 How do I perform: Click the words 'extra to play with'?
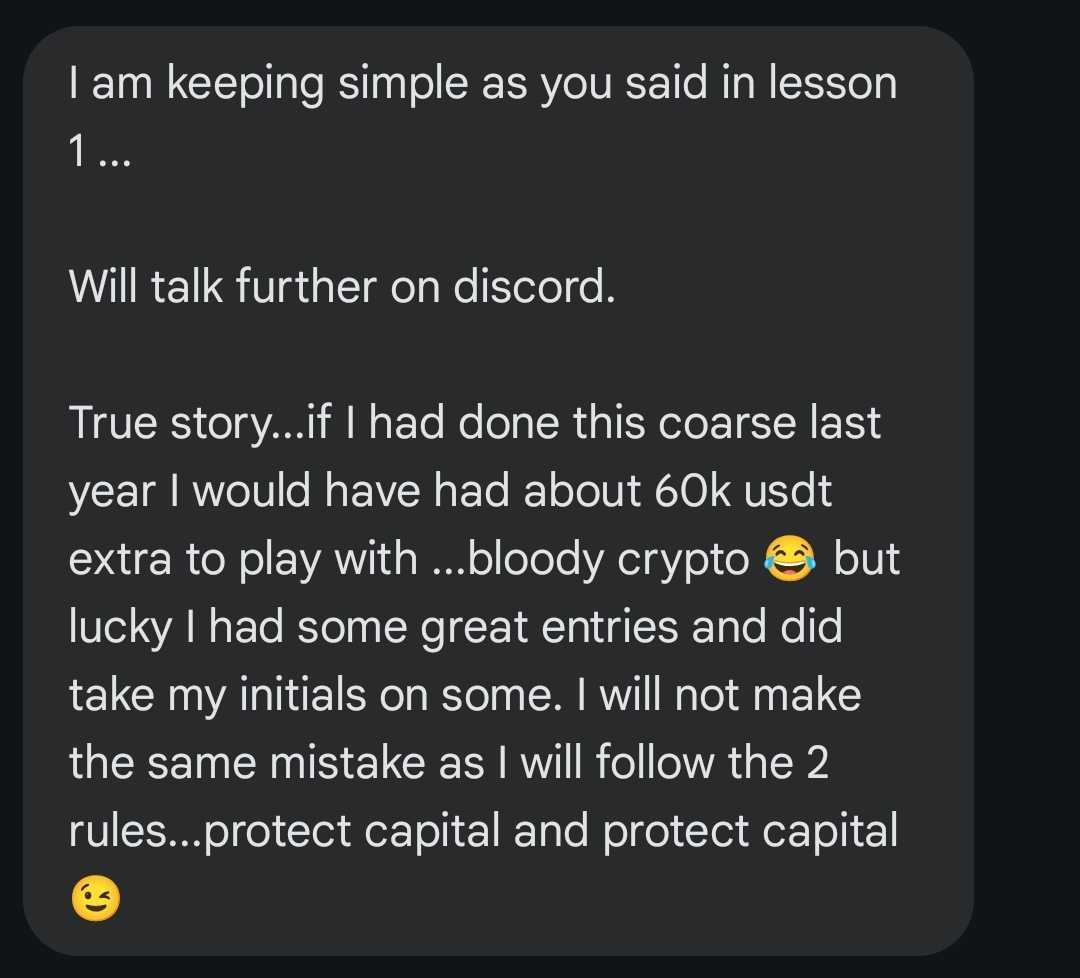point(243,559)
